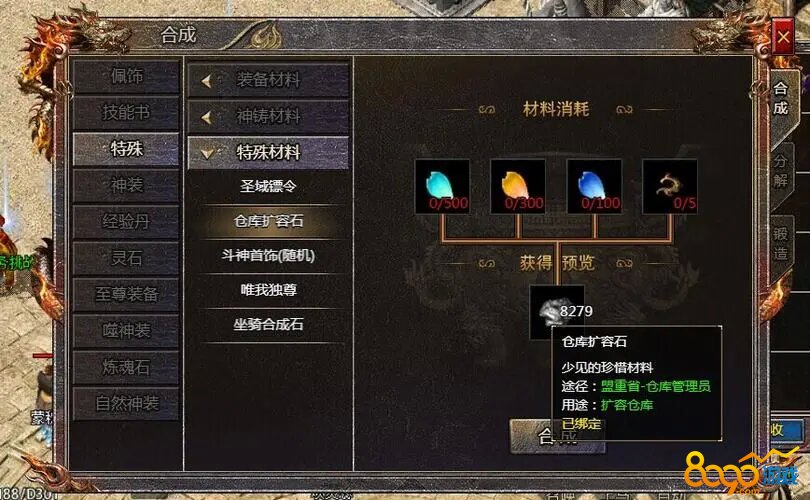Select the blue gem material slot
This screenshot has width=810, height=500.
[x=594, y=186]
